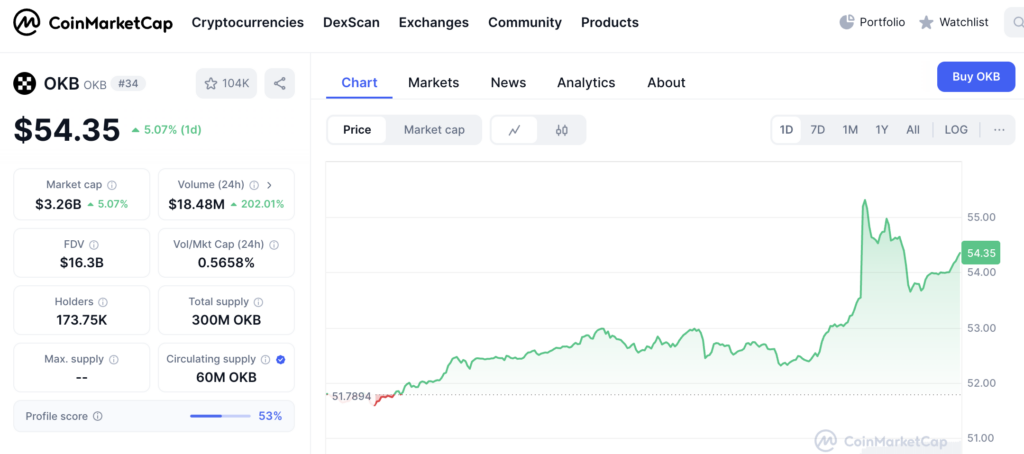Select the Market cap toggle
Viewport: 1024px width, 454px height.
[x=434, y=130]
